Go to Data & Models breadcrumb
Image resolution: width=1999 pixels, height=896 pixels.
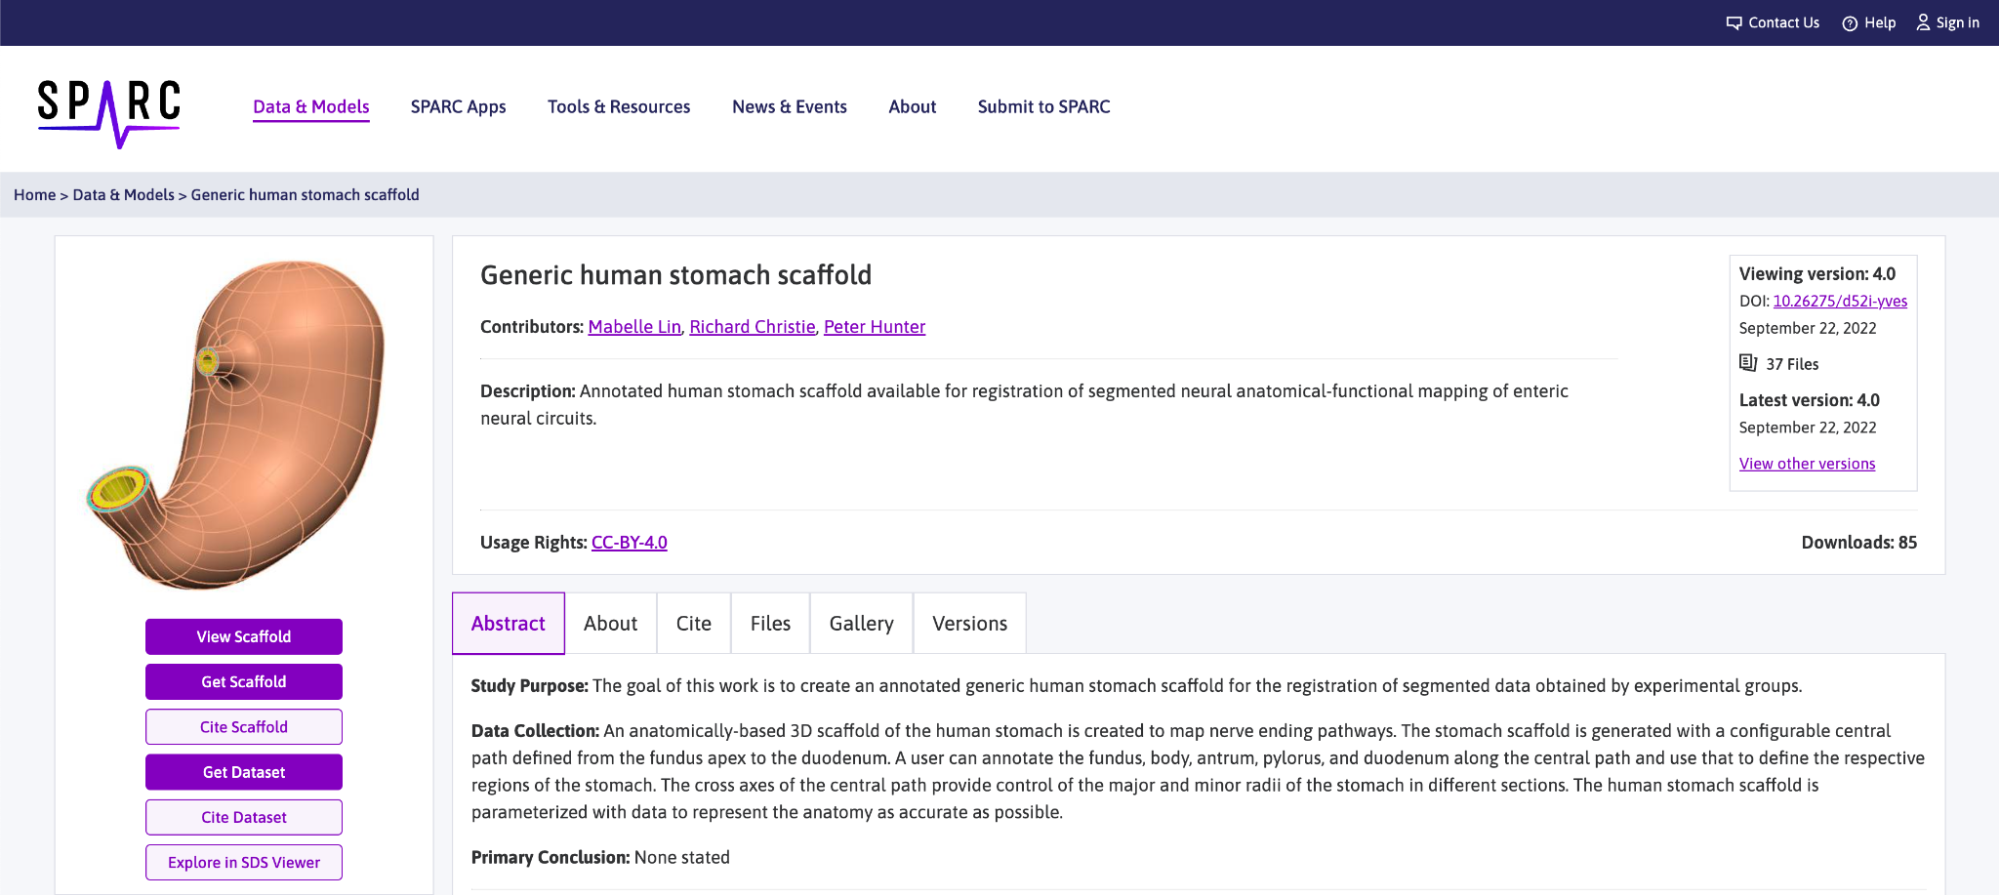[x=124, y=195]
